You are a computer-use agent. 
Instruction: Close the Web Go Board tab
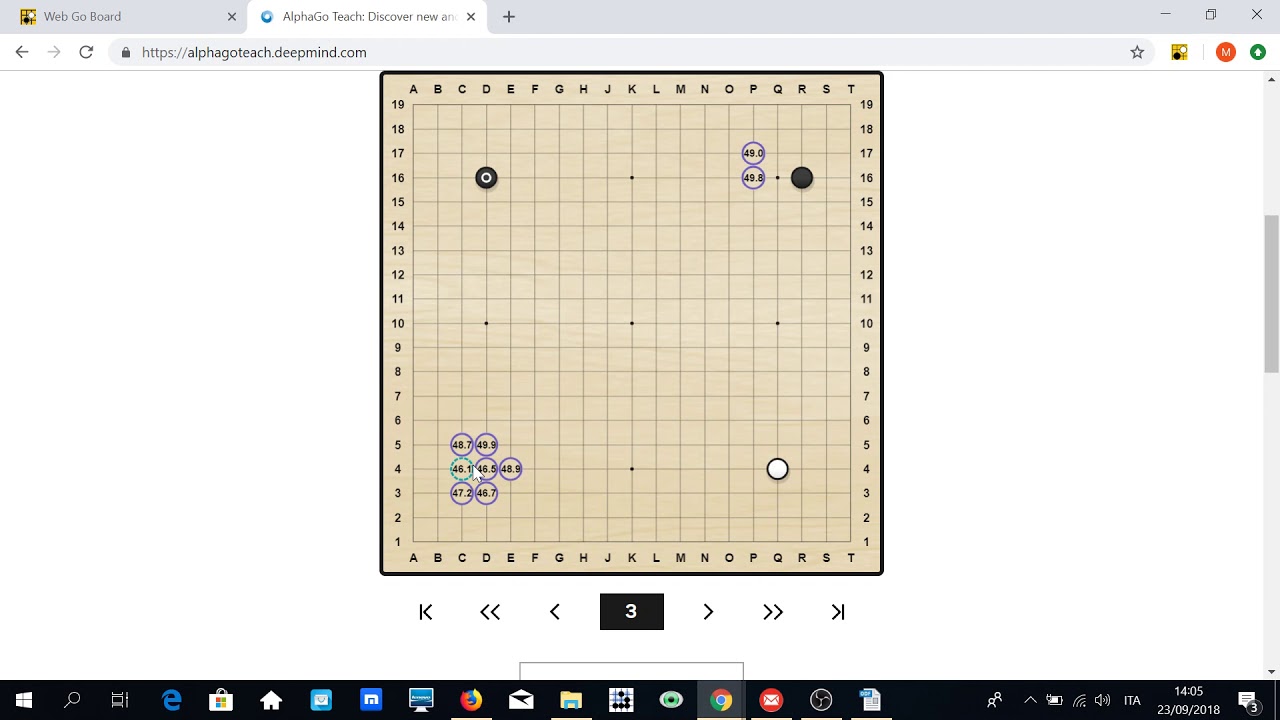click(232, 16)
